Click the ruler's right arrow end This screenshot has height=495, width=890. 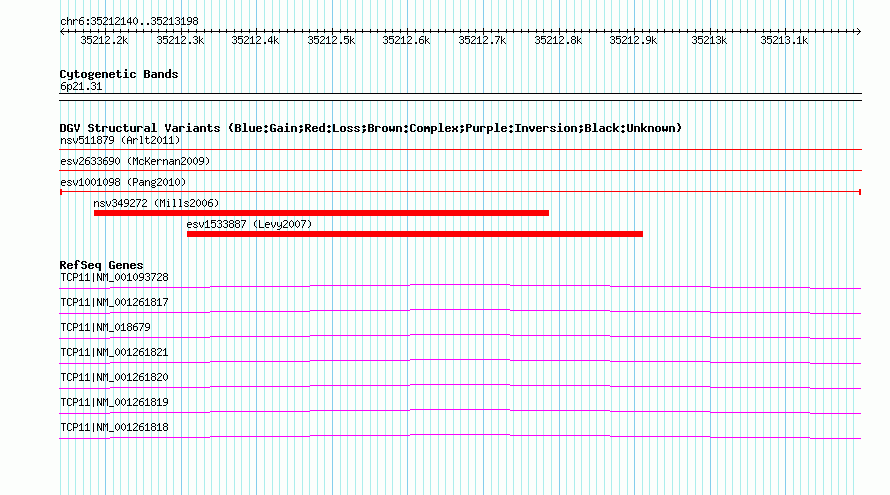(858, 31)
